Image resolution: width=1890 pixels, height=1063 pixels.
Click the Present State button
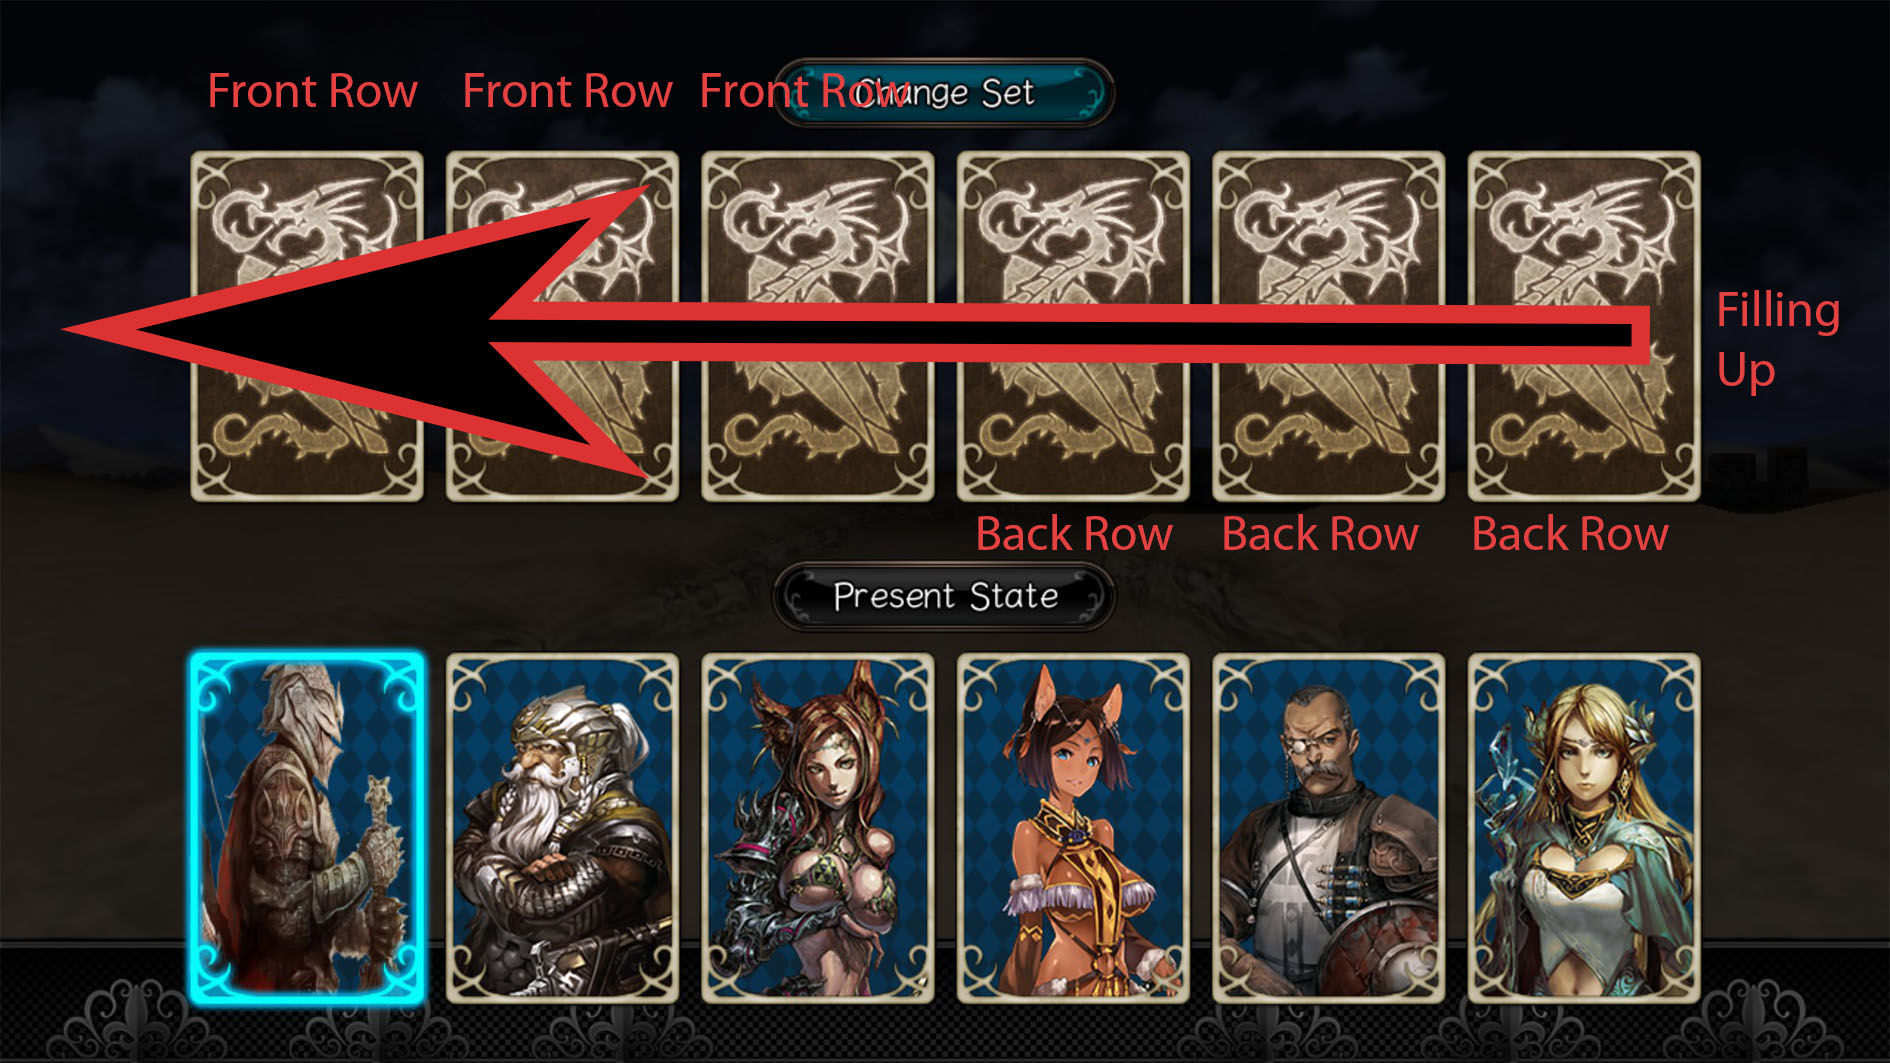click(x=944, y=597)
